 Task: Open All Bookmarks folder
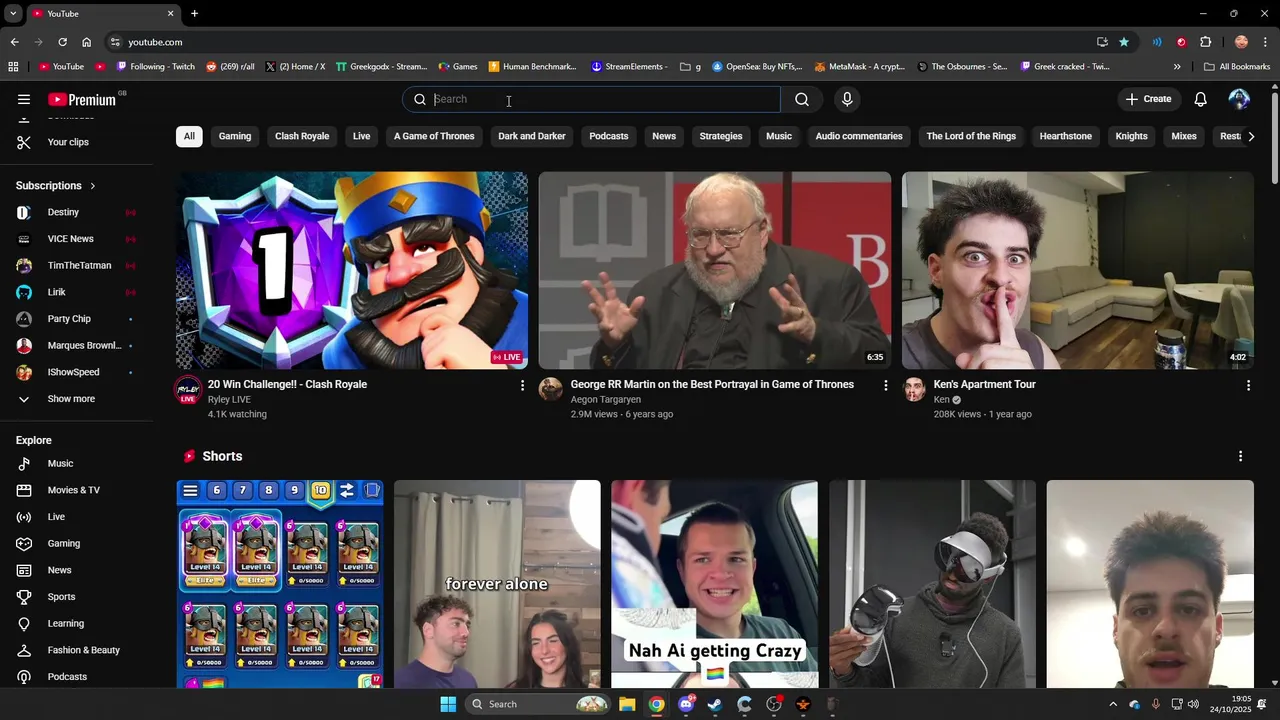click(x=1237, y=67)
